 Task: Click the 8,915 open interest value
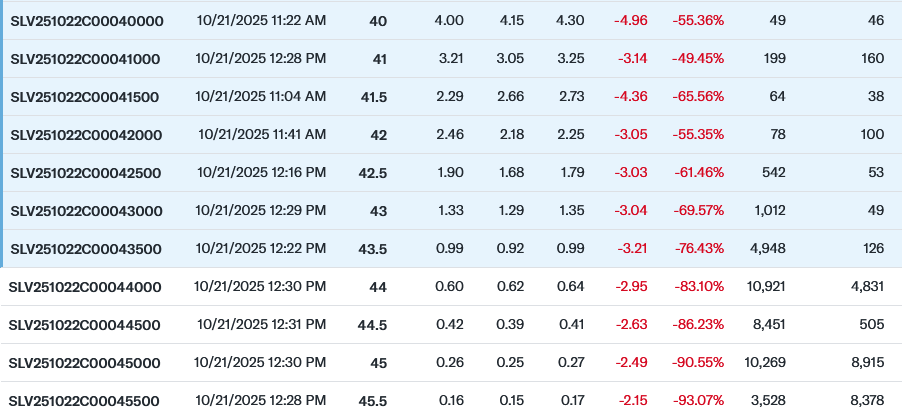867,363
